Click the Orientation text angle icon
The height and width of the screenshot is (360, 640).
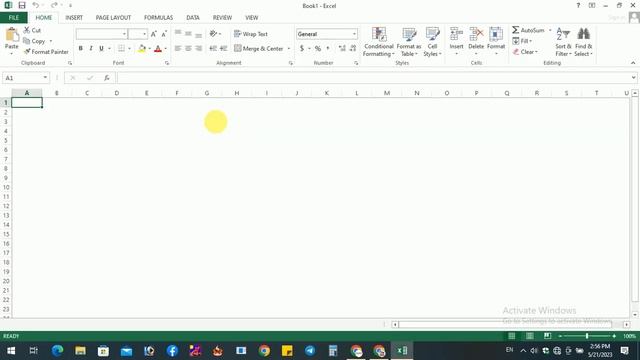coord(213,33)
